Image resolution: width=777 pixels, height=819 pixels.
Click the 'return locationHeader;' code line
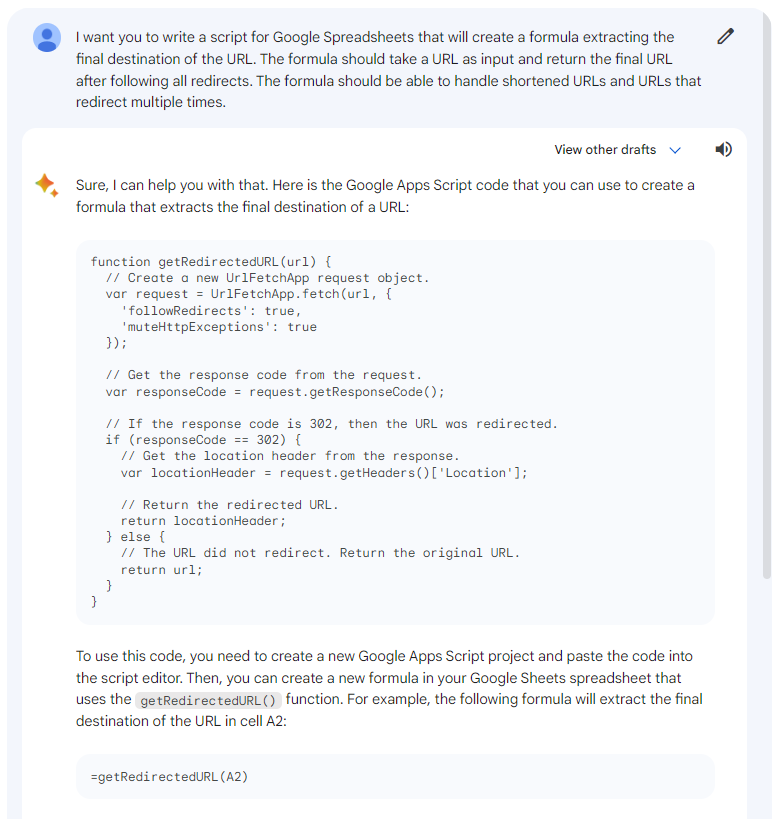click(x=203, y=521)
